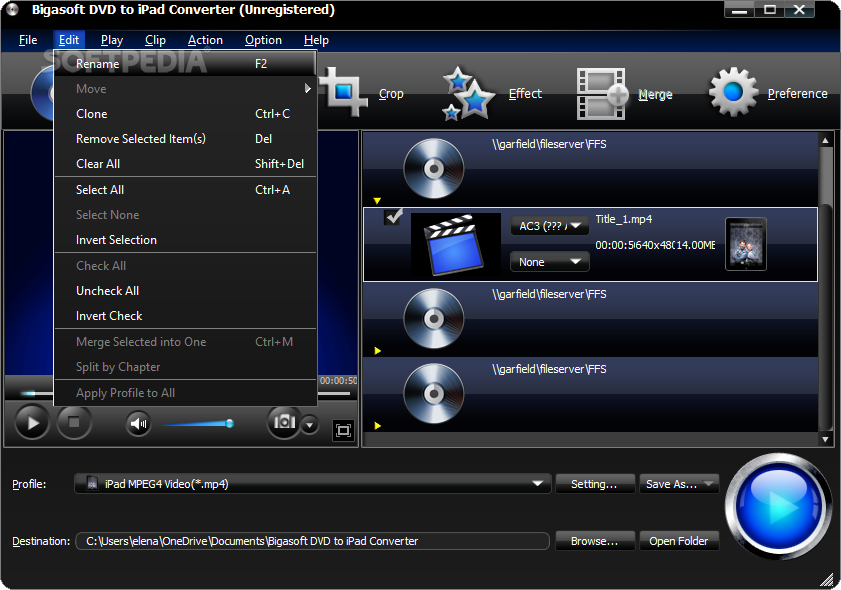Open the Preference gear icon

coord(733,92)
